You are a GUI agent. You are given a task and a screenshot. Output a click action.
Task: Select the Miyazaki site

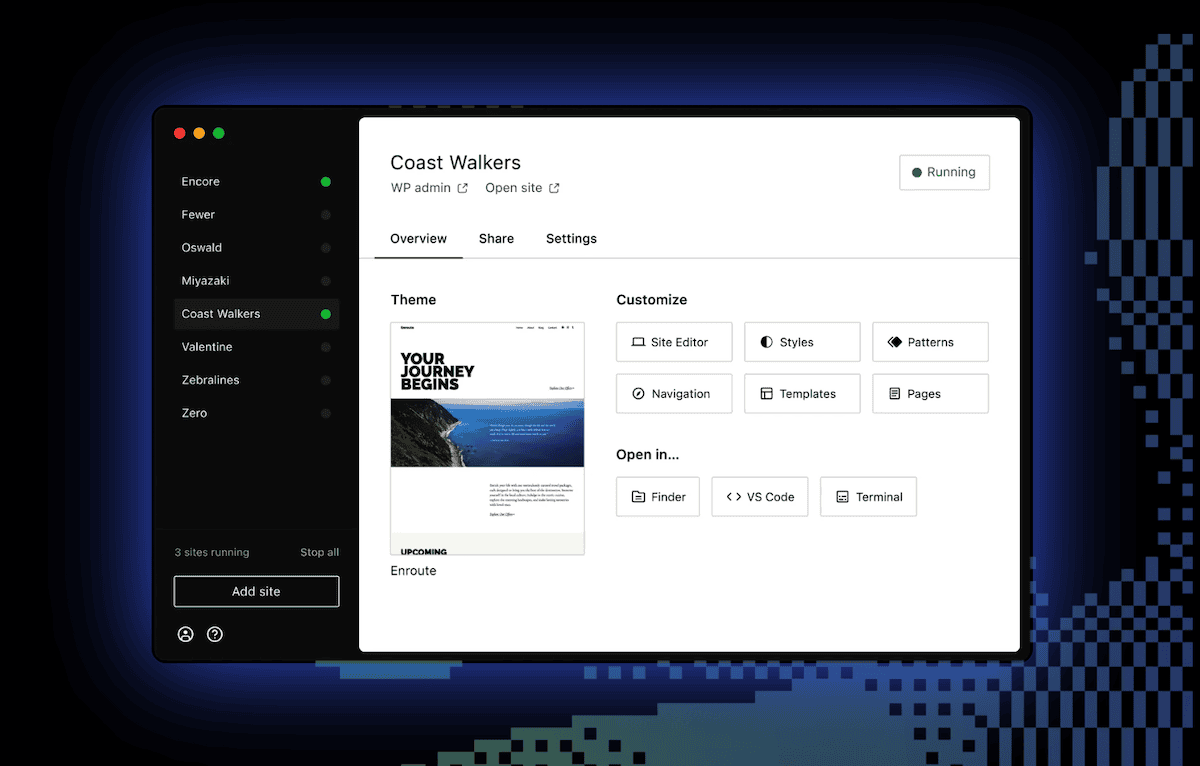(256, 281)
